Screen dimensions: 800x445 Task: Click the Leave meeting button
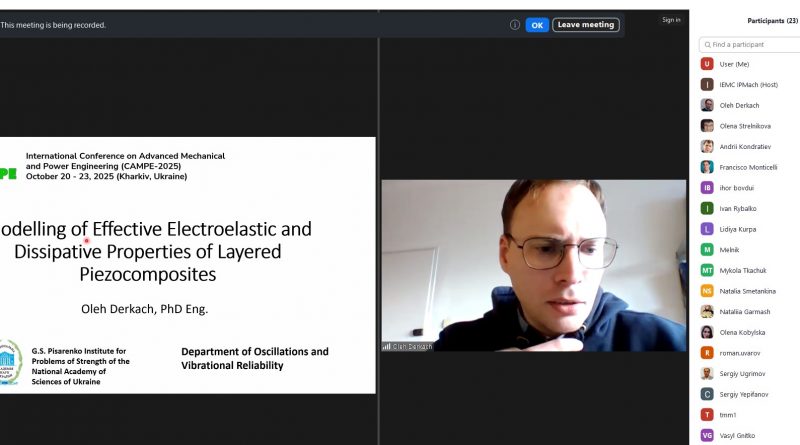[x=585, y=25]
